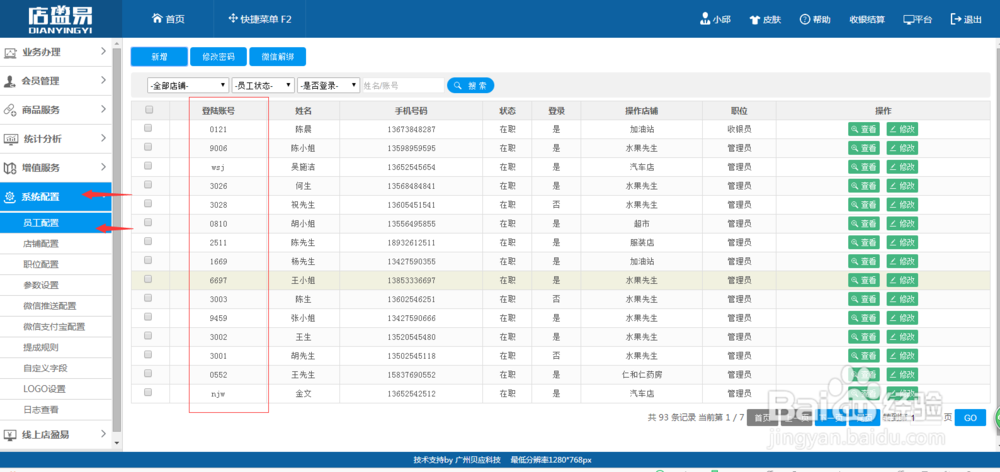
Task: Click 修改 for account 2511
Action: 902,242
